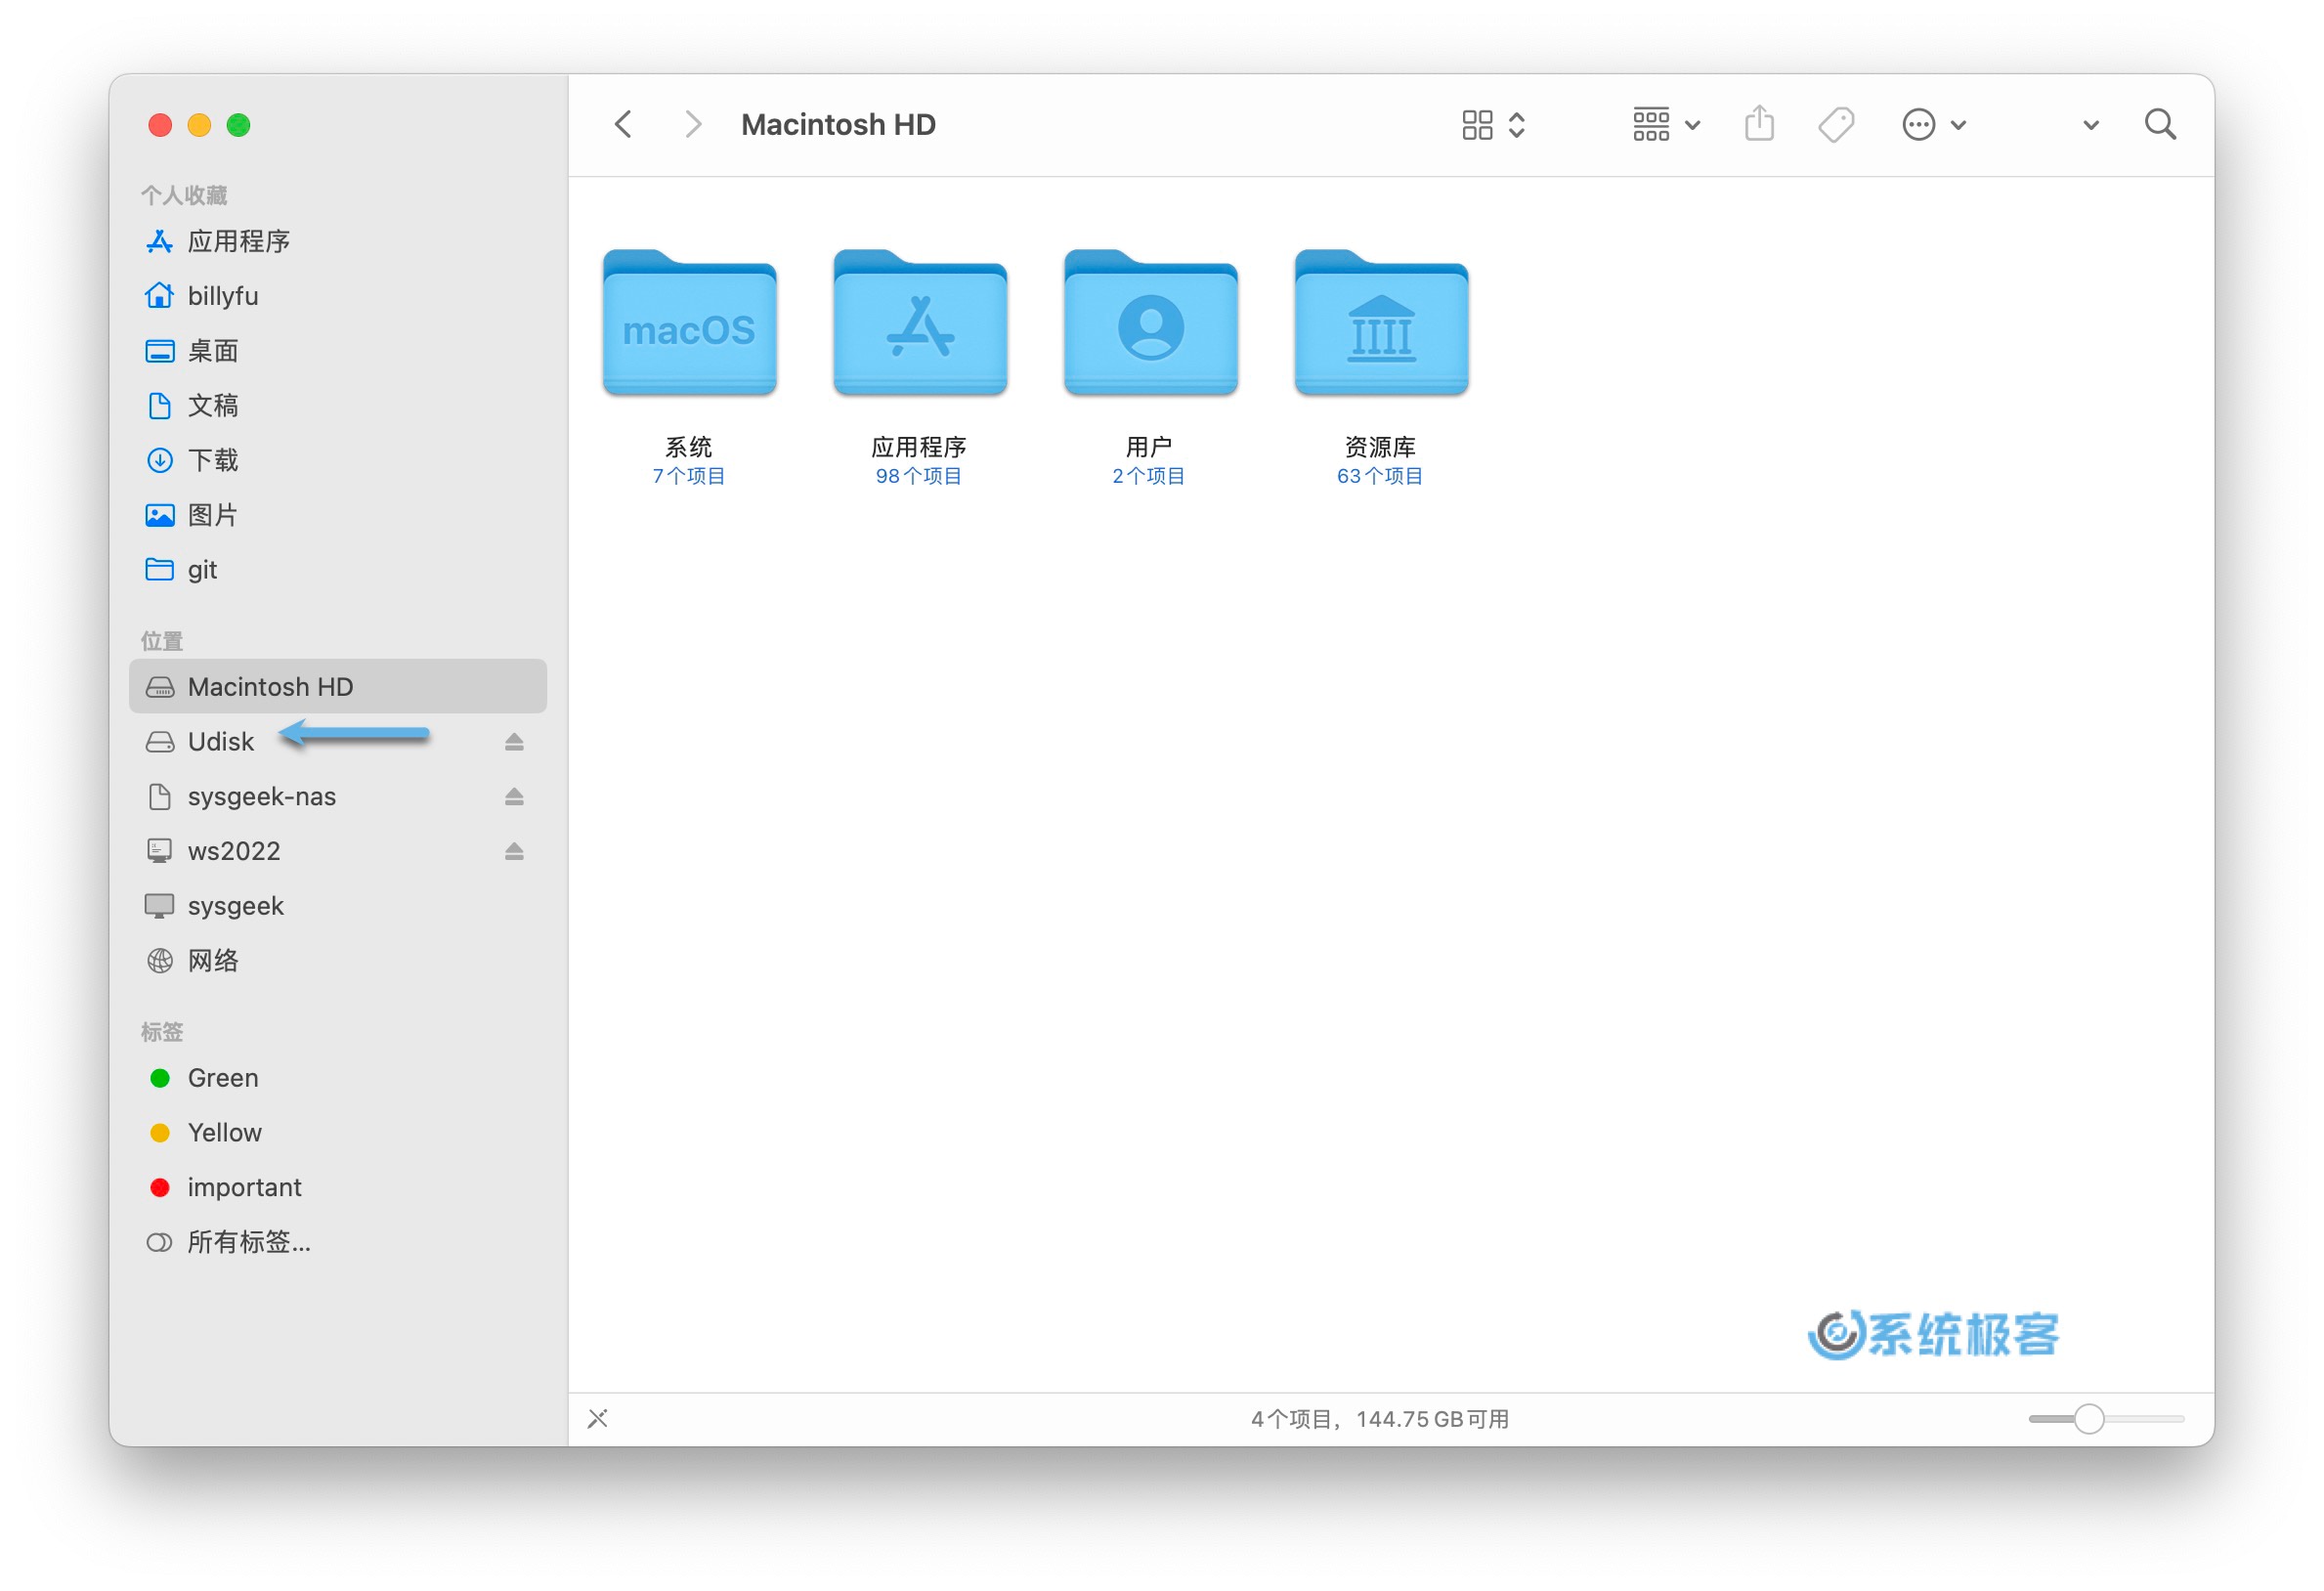The image size is (2324, 1591).
Task: Filter by the Green tag
Action: (337, 1078)
